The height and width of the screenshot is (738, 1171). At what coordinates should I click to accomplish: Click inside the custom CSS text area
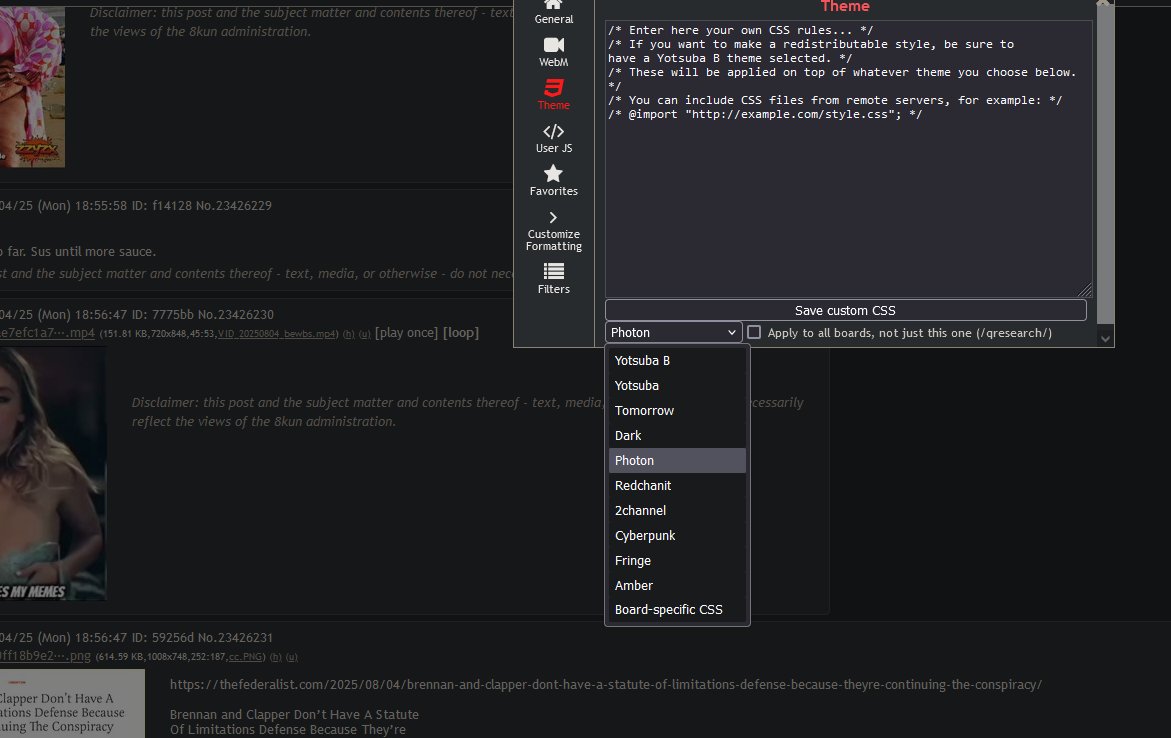(x=848, y=159)
